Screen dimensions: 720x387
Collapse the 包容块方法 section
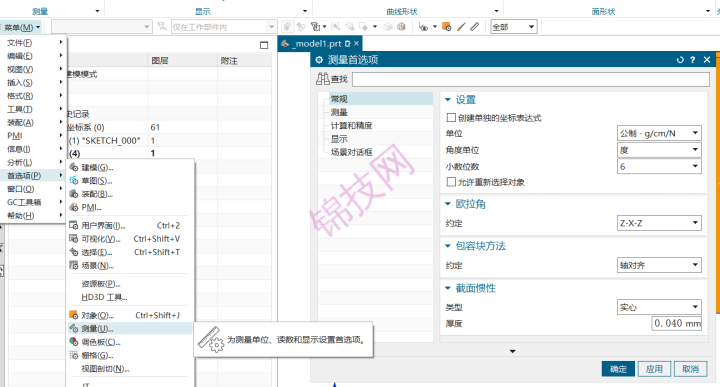point(448,246)
